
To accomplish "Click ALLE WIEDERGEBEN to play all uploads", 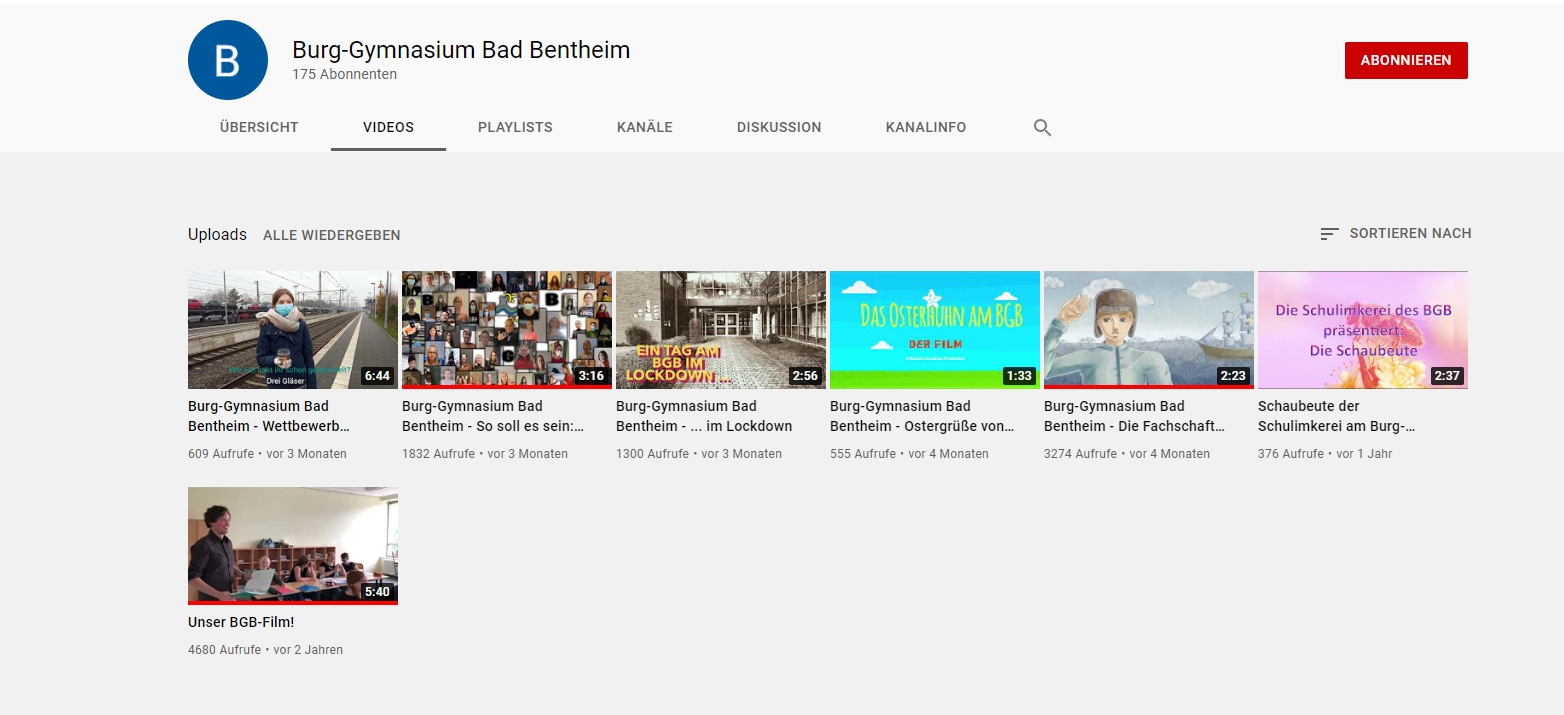I will [332, 236].
